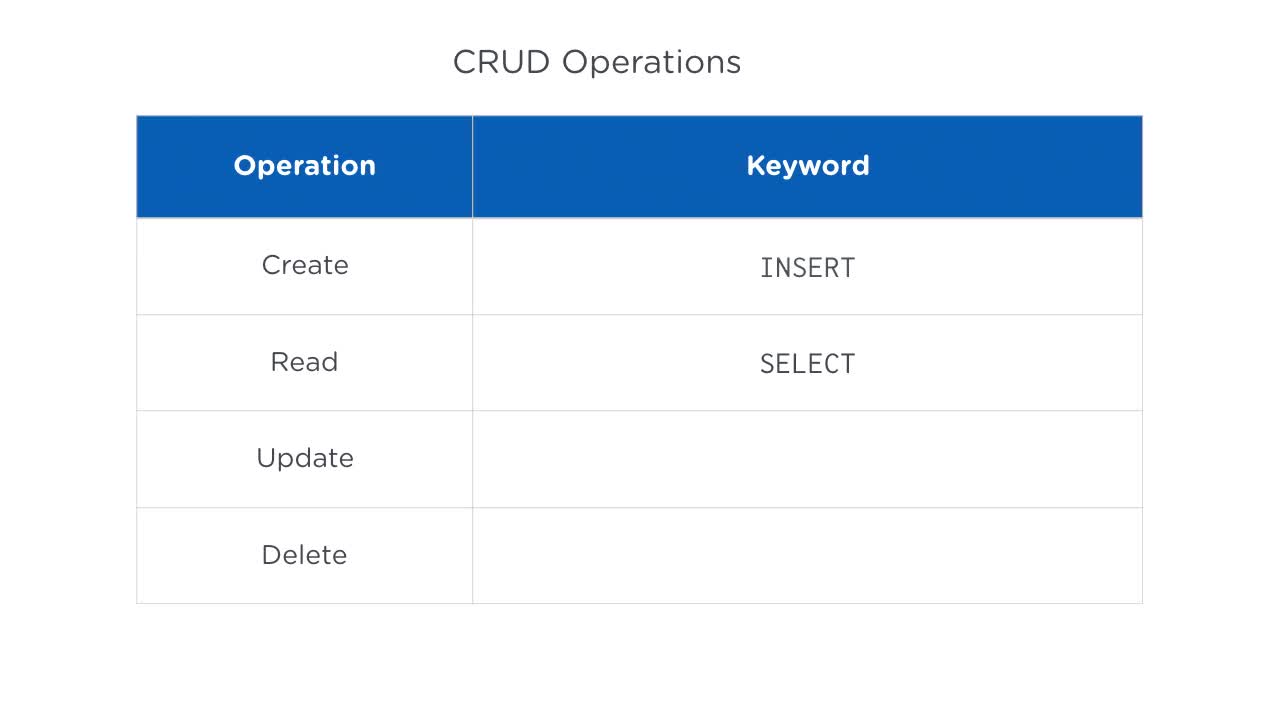Select the Keyword column header
Viewport: 1280px width, 720px height.
point(807,166)
